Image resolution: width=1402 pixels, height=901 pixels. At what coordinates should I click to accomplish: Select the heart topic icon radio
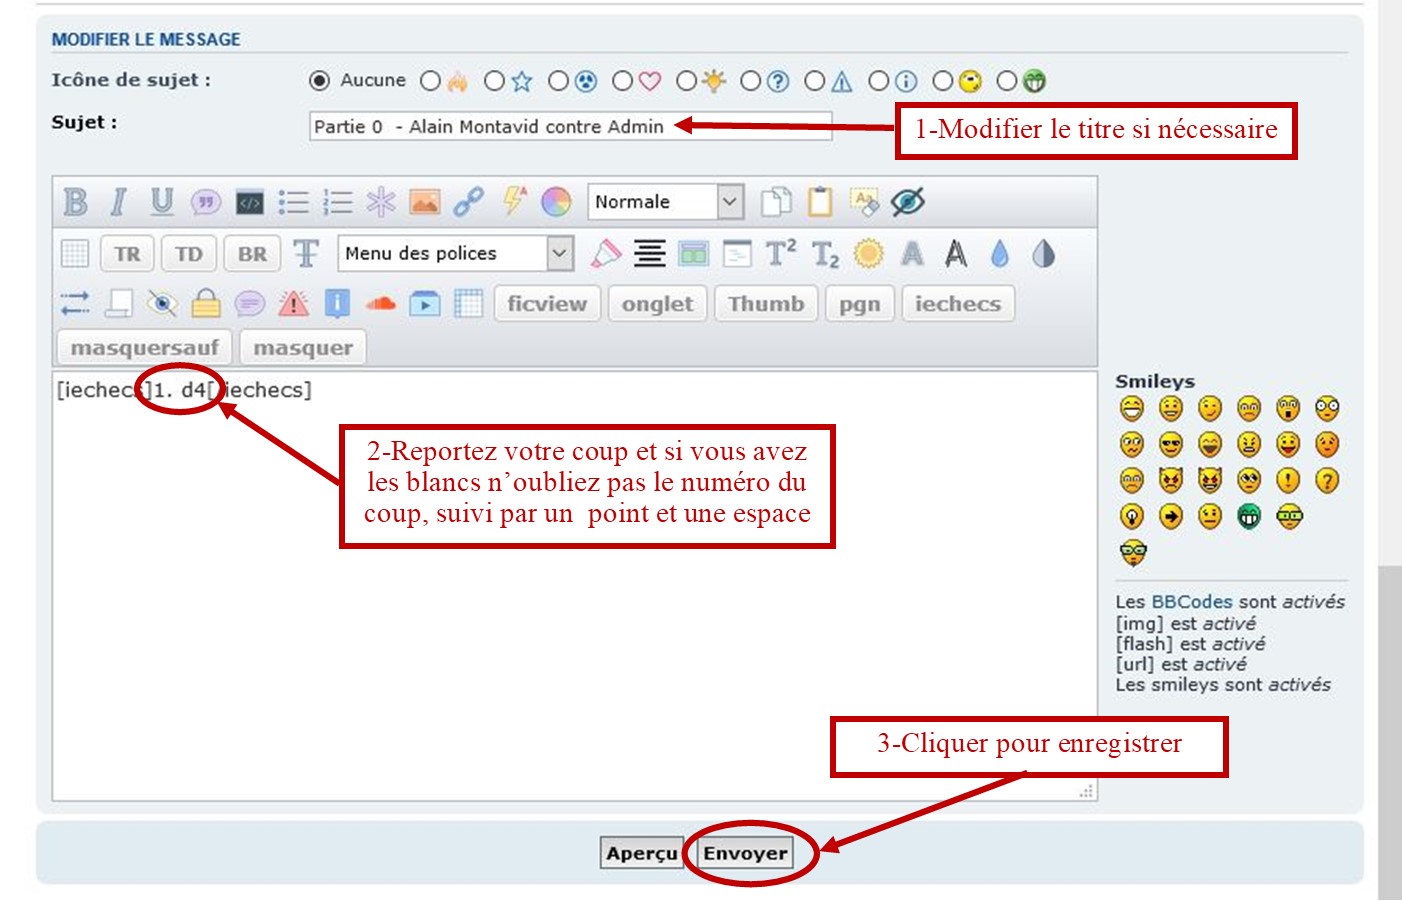click(x=622, y=81)
